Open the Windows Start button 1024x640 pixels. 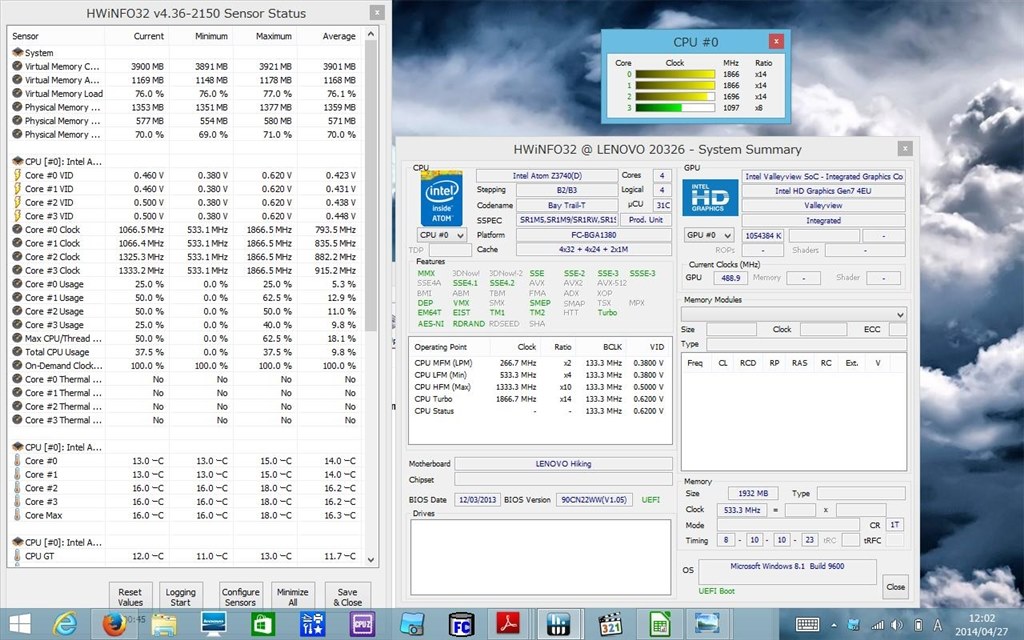coord(20,624)
